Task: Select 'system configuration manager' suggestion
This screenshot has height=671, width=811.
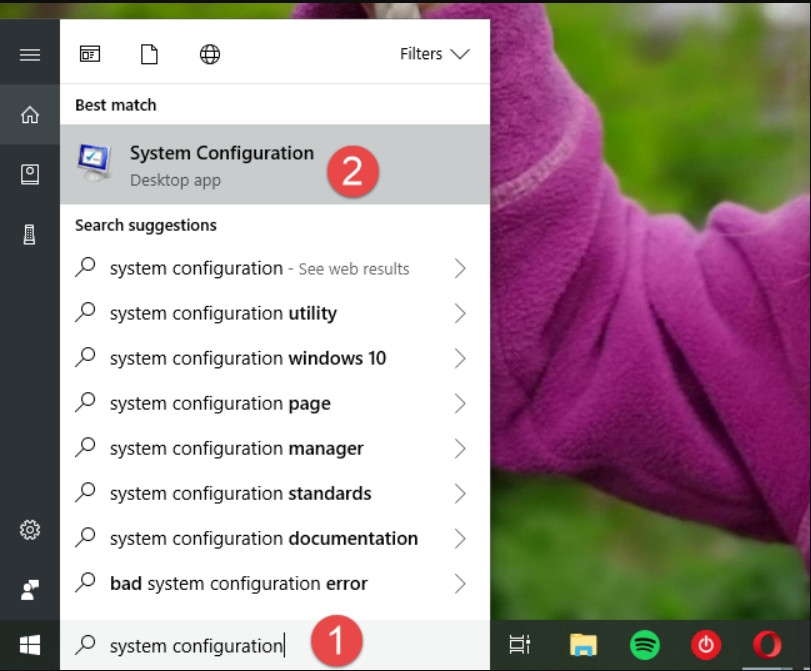Action: click(236, 449)
